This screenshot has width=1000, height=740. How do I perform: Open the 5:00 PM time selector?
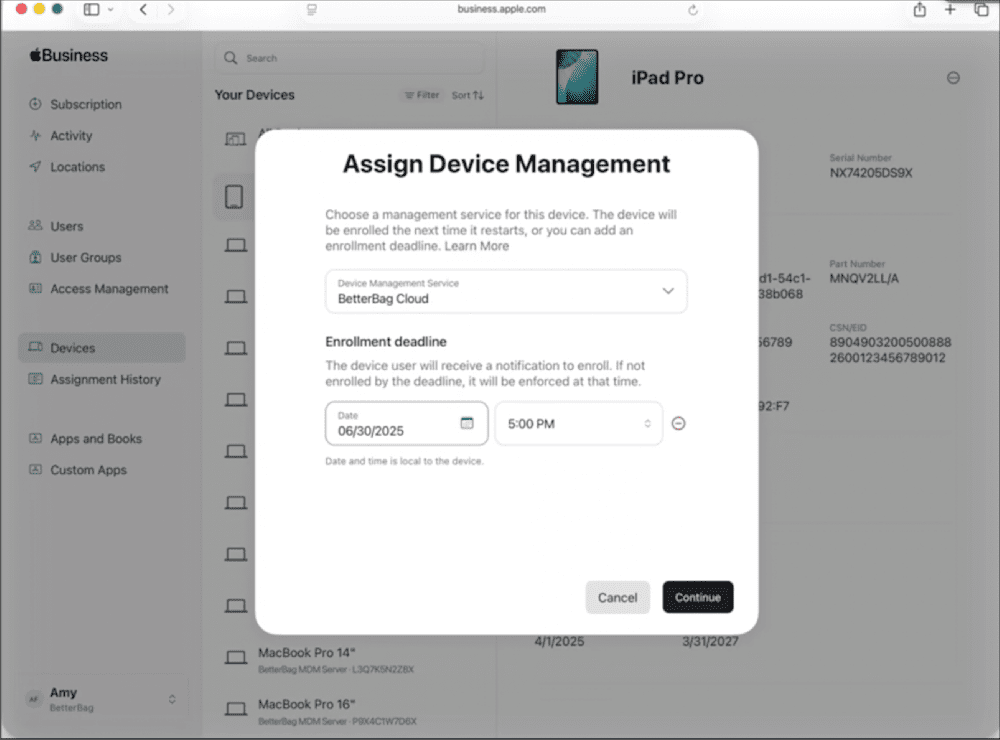(578, 424)
